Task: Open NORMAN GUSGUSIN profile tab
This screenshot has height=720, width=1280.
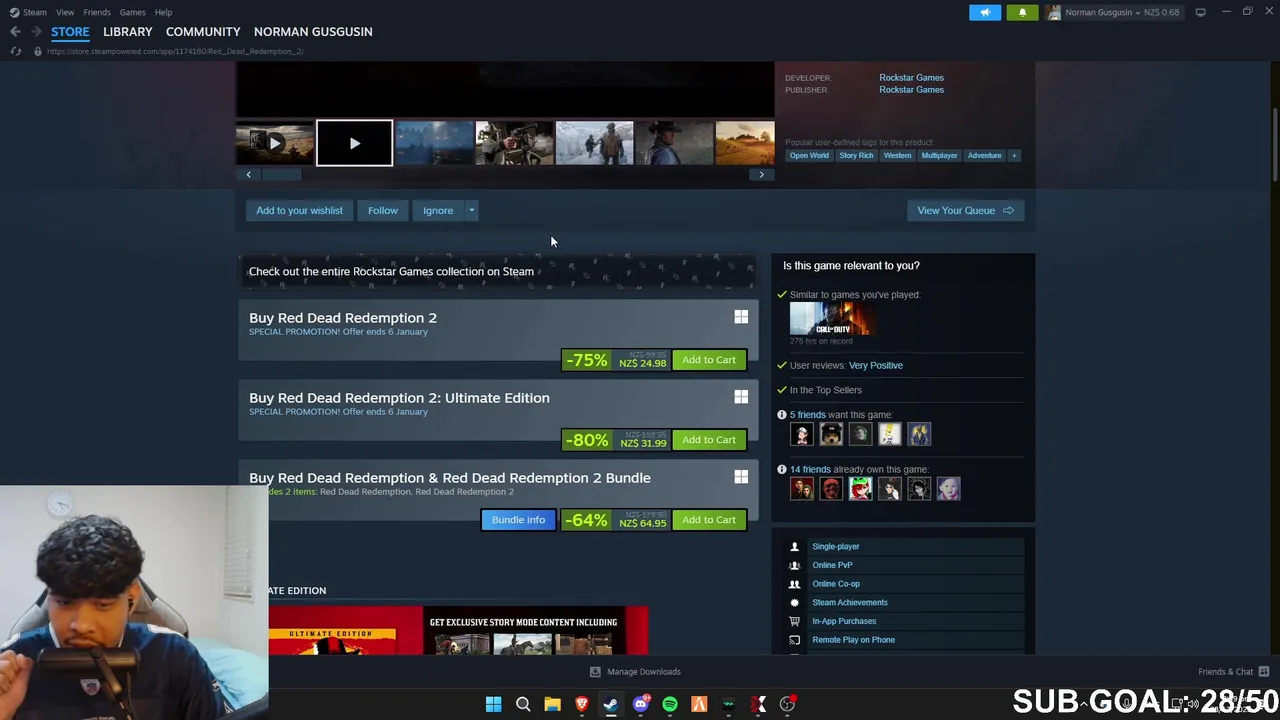Action: 313,32
